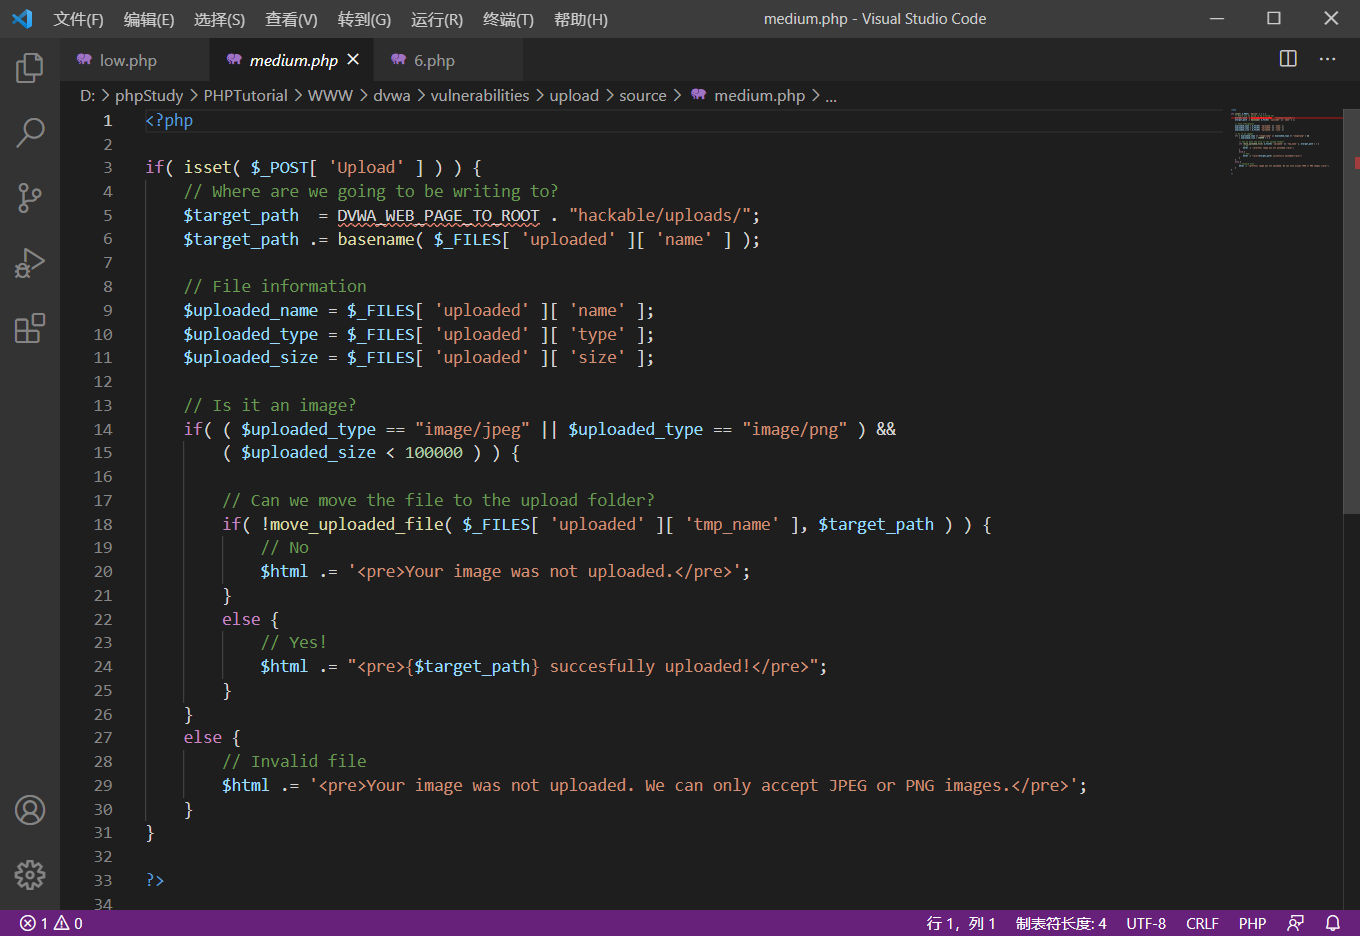Expand the breadcrumb ellipsis after medium.php
The image size is (1360, 936).
831,96
